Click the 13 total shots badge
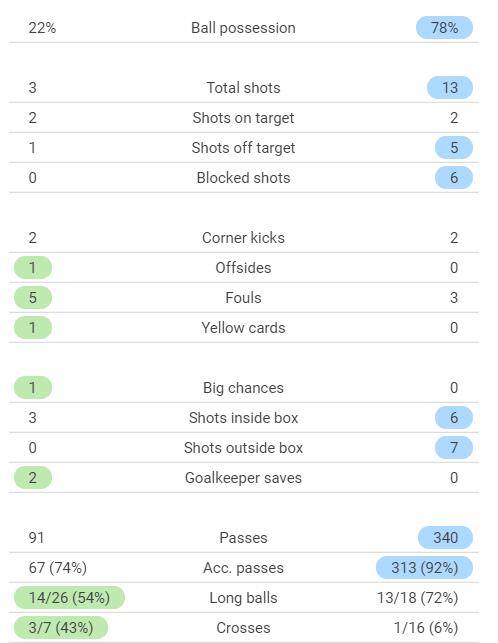This screenshot has width=498, height=643. 450,88
